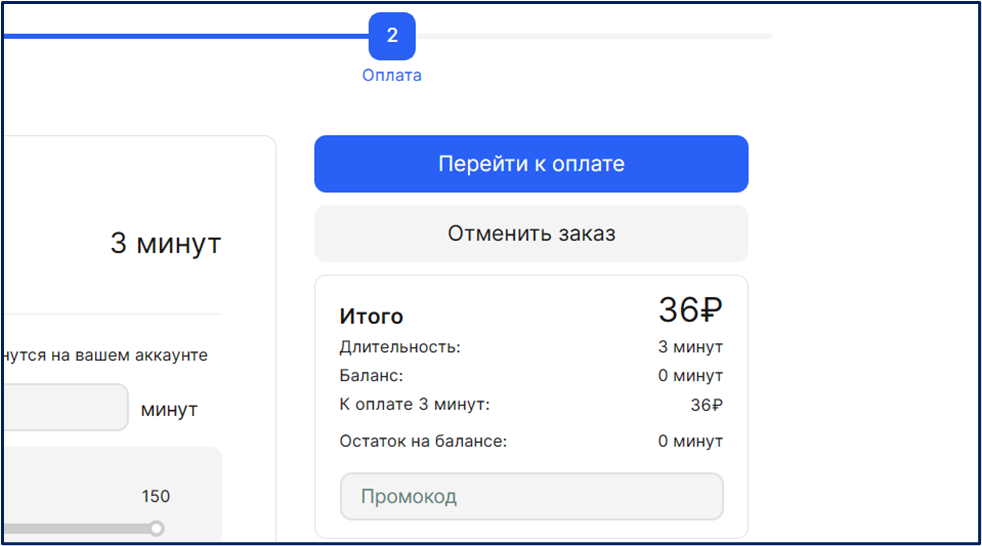Cancel the order with Отменить заказ
The height and width of the screenshot is (546, 982).
[531, 234]
